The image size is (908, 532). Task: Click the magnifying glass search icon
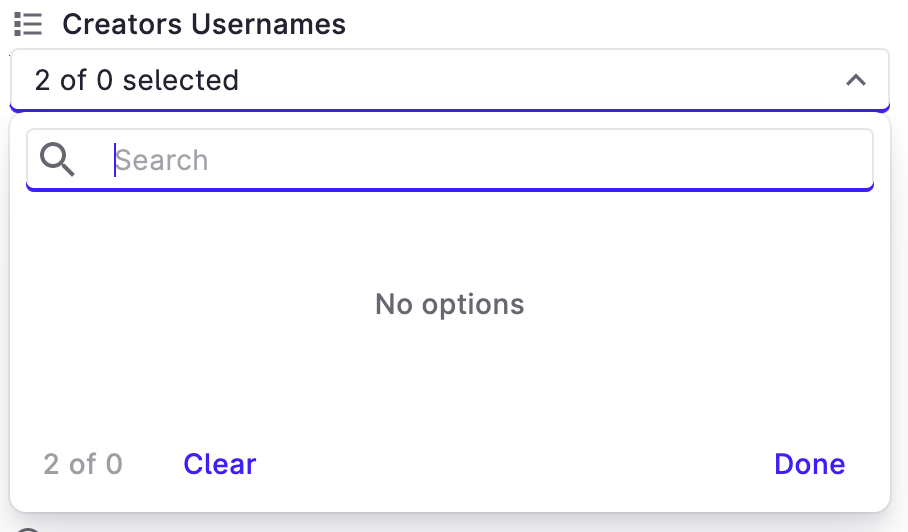click(57, 159)
